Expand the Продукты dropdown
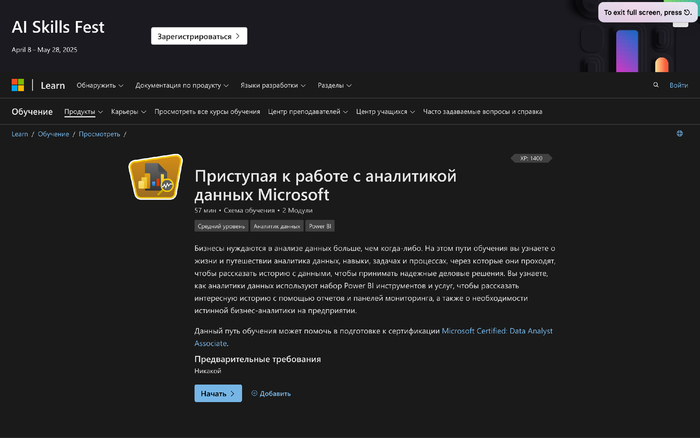This screenshot has width=700, height=438. coord(83,112)
